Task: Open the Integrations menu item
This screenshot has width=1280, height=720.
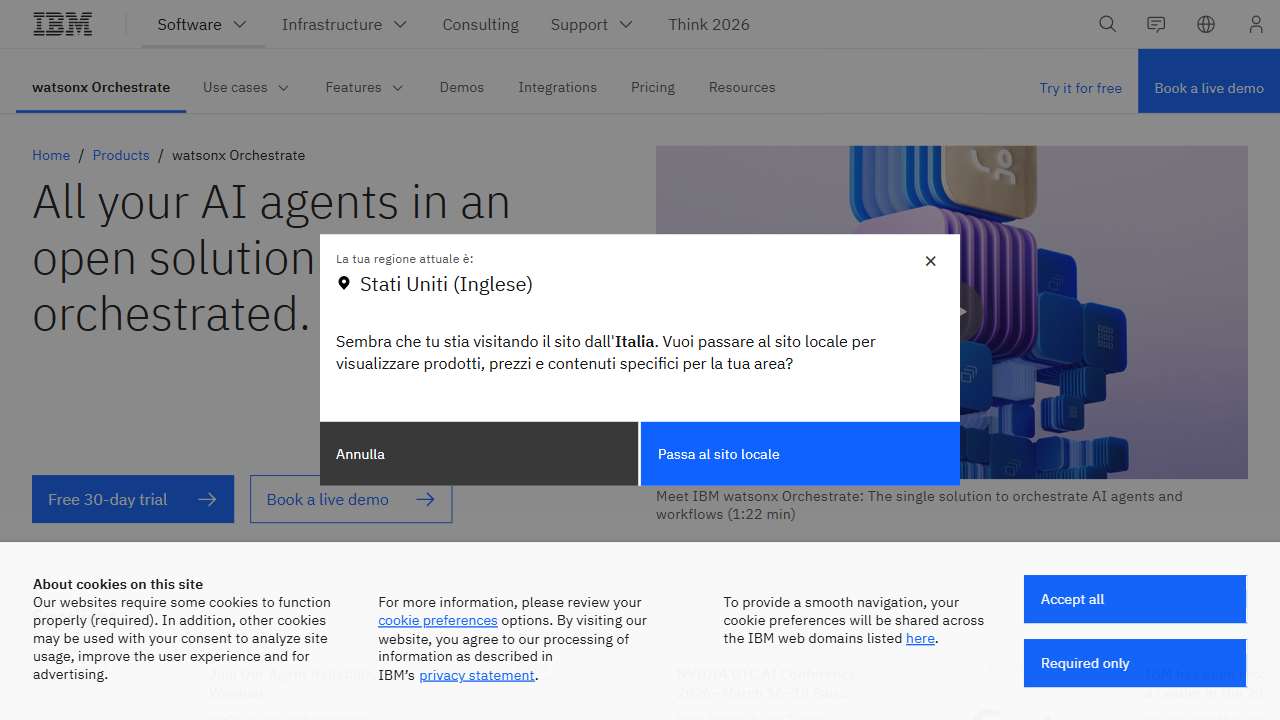Action: click(557, 88)
